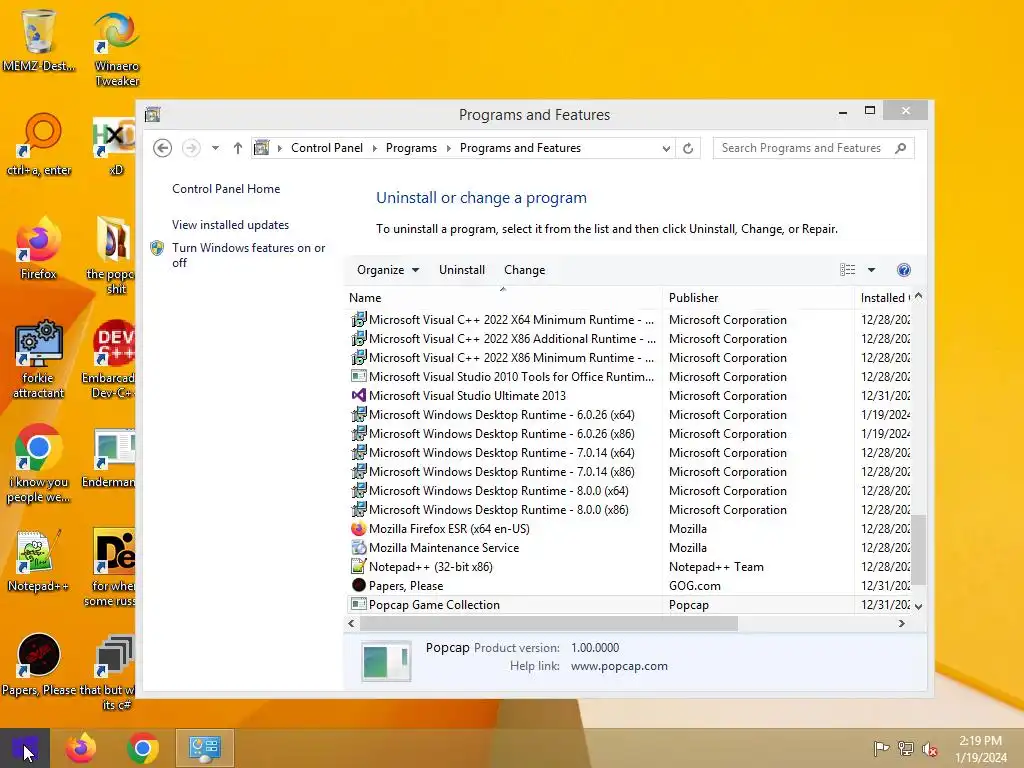Select Popcap Game Collection row
This screenshot has width=1024, height=768.
(x=630, y=605)
